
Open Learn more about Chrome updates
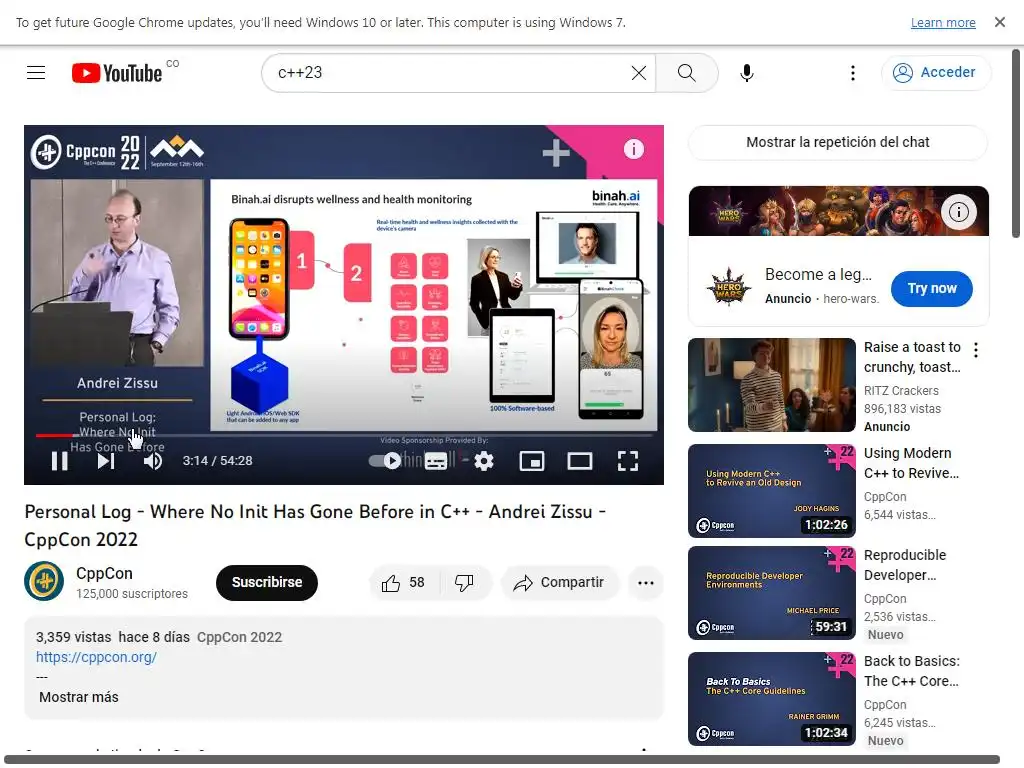pyautogui.click(x=943, y=22)
